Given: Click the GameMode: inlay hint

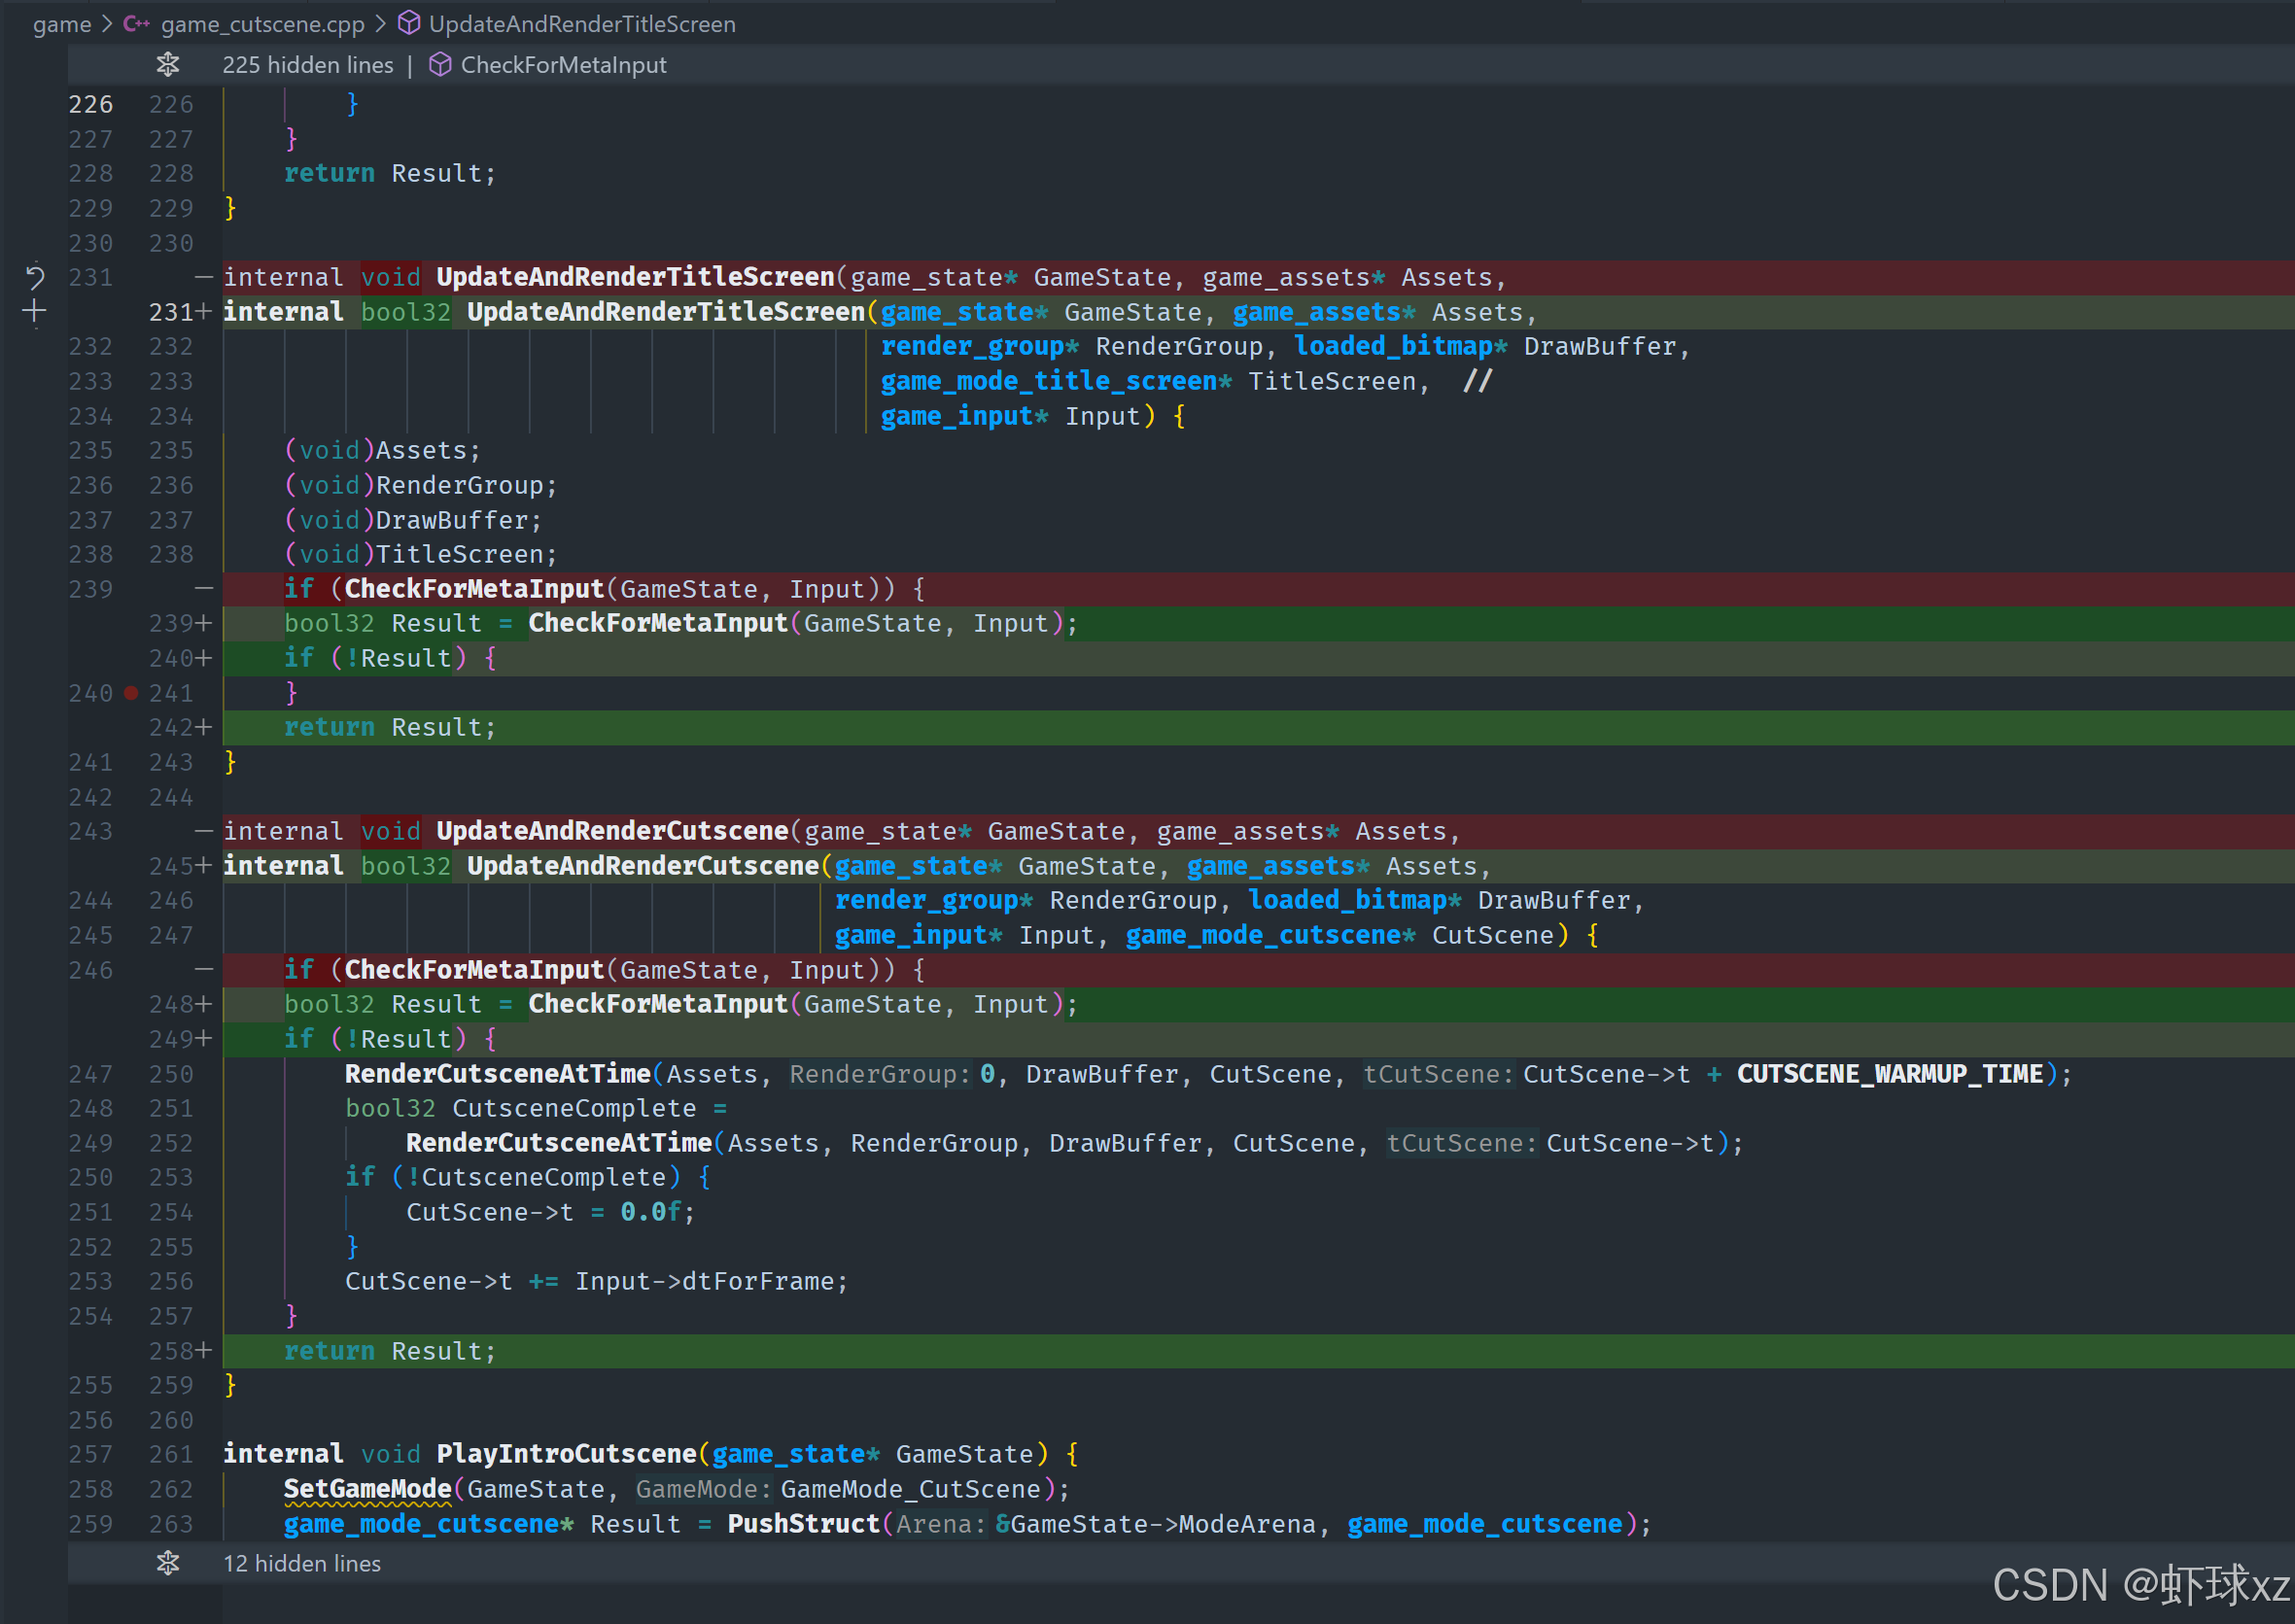Looking at the screenshot, I should 703,1489.
